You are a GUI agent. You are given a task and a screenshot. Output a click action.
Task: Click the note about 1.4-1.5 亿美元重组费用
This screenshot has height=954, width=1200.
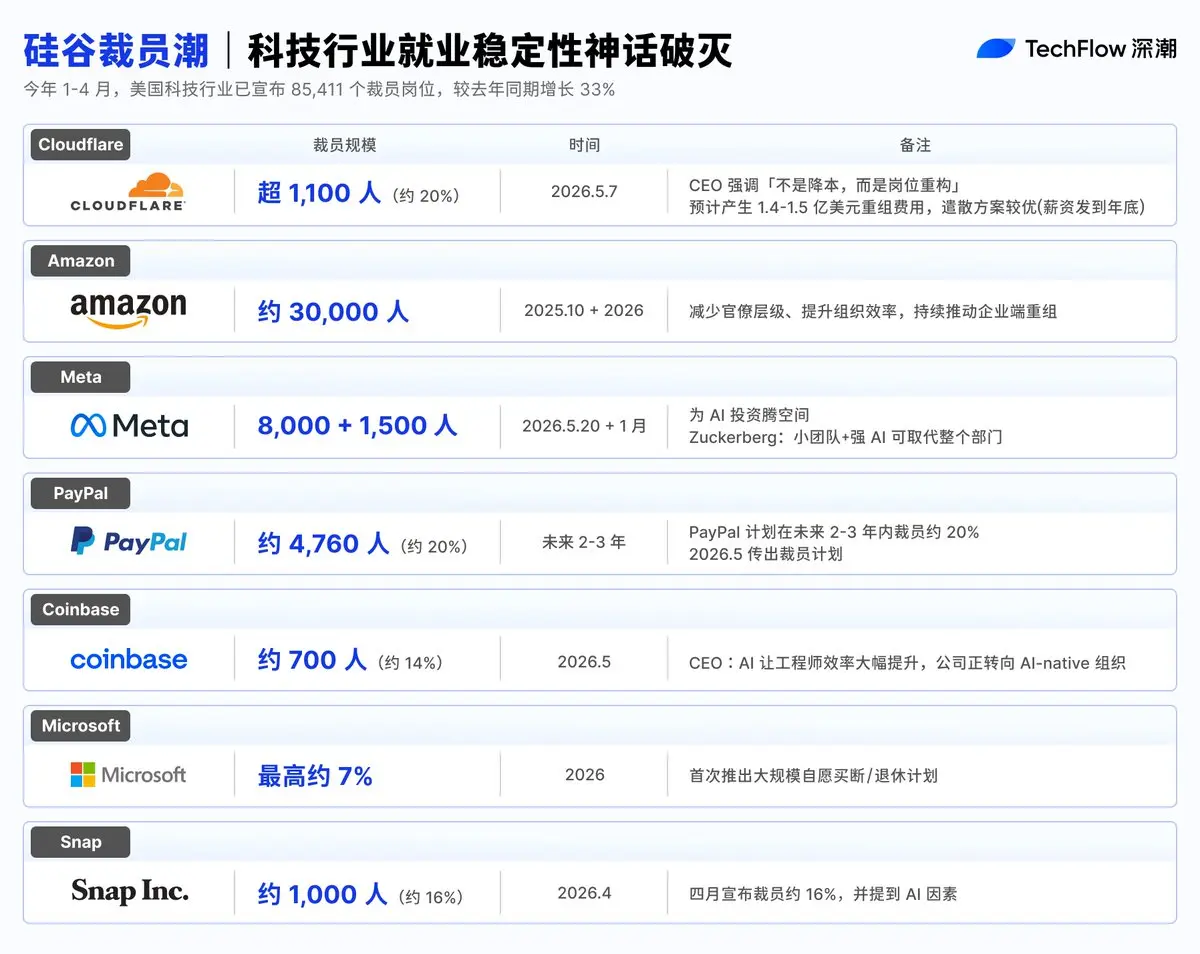(x=917, y=208)
